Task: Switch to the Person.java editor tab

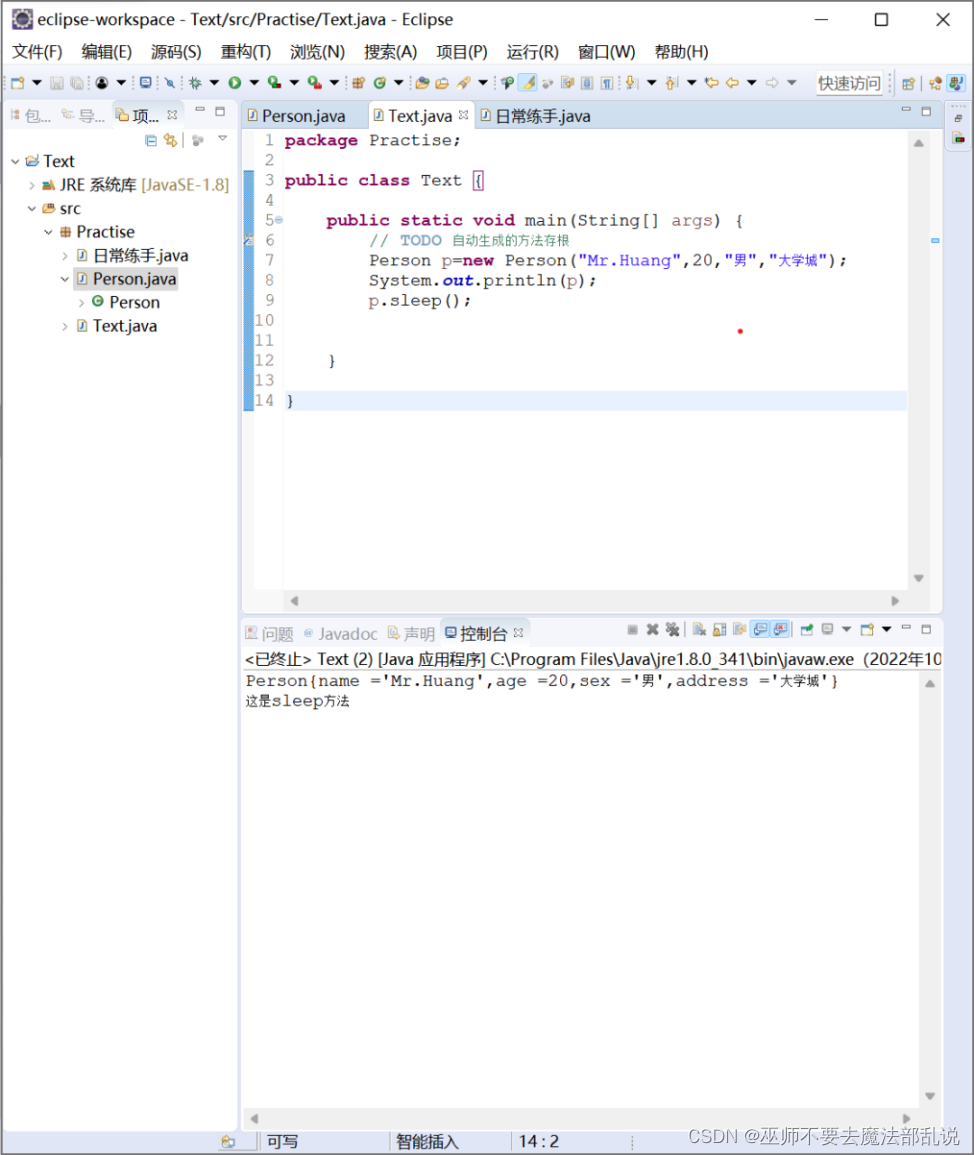Action: (x=305, y=115)
